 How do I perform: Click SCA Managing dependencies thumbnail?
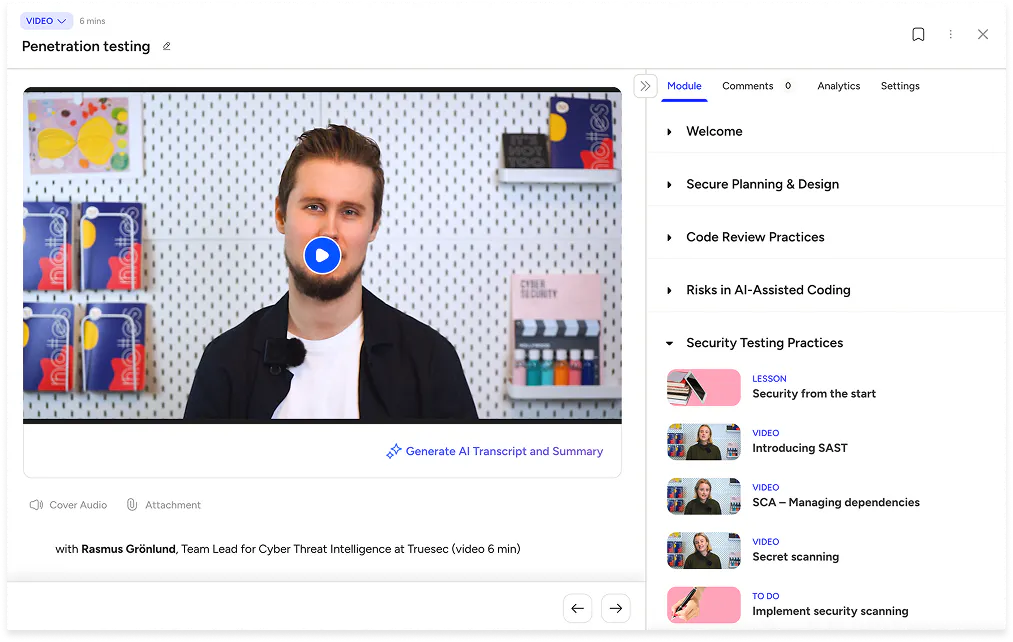[x=704, y=496]
